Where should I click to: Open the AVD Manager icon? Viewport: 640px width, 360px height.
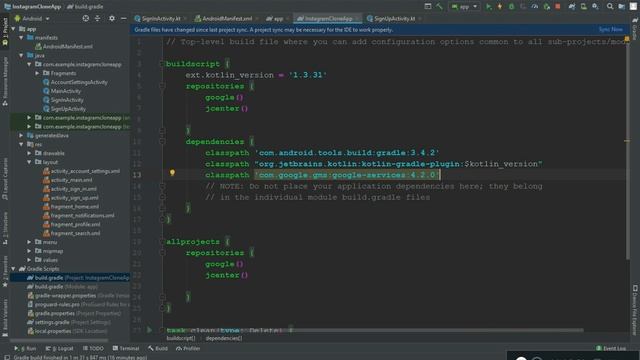click(x=584, y=7)
